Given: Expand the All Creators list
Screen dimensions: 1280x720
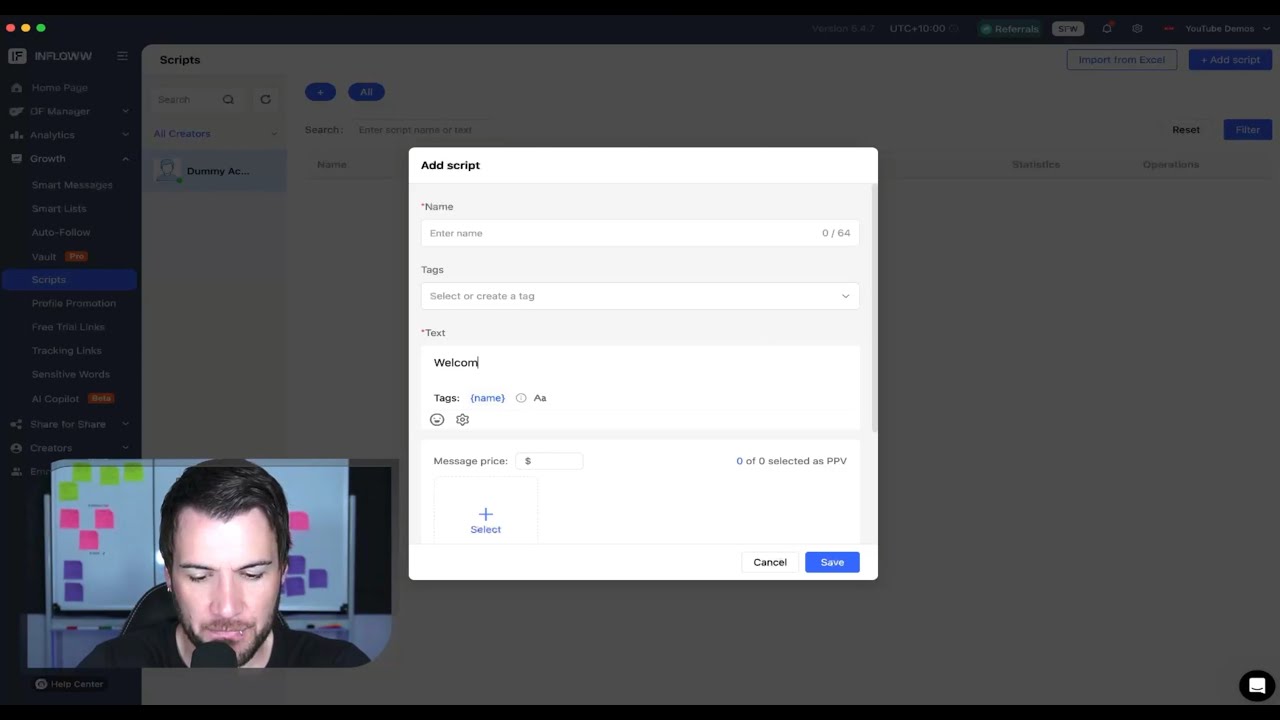Looking at the screenshot, I should (215, 134).
